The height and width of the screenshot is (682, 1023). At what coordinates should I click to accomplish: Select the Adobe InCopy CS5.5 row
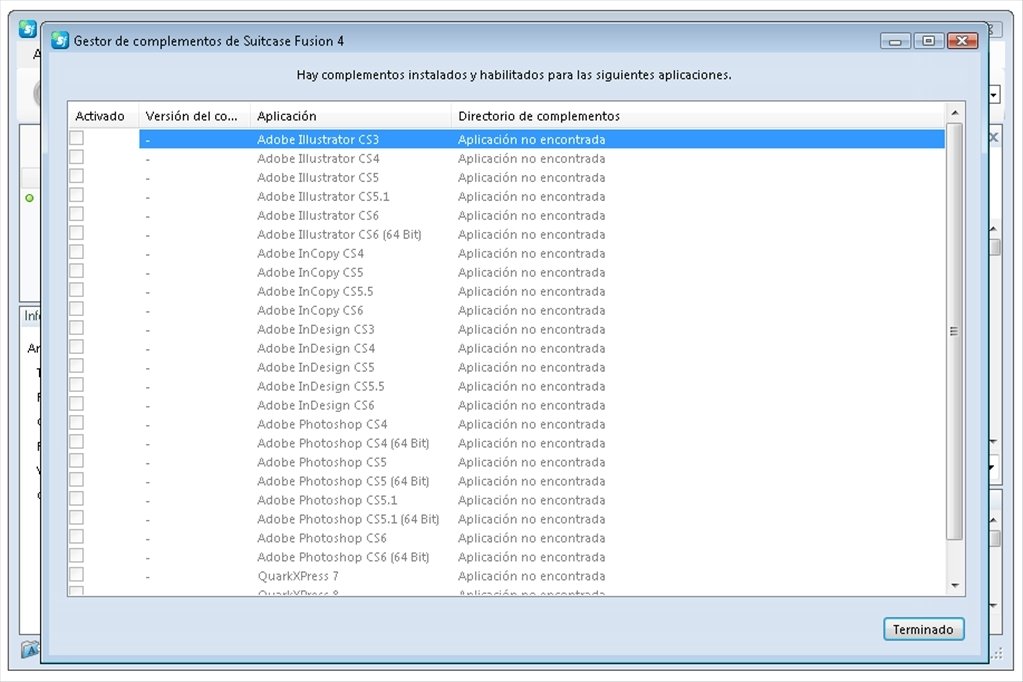coord(506,291)
